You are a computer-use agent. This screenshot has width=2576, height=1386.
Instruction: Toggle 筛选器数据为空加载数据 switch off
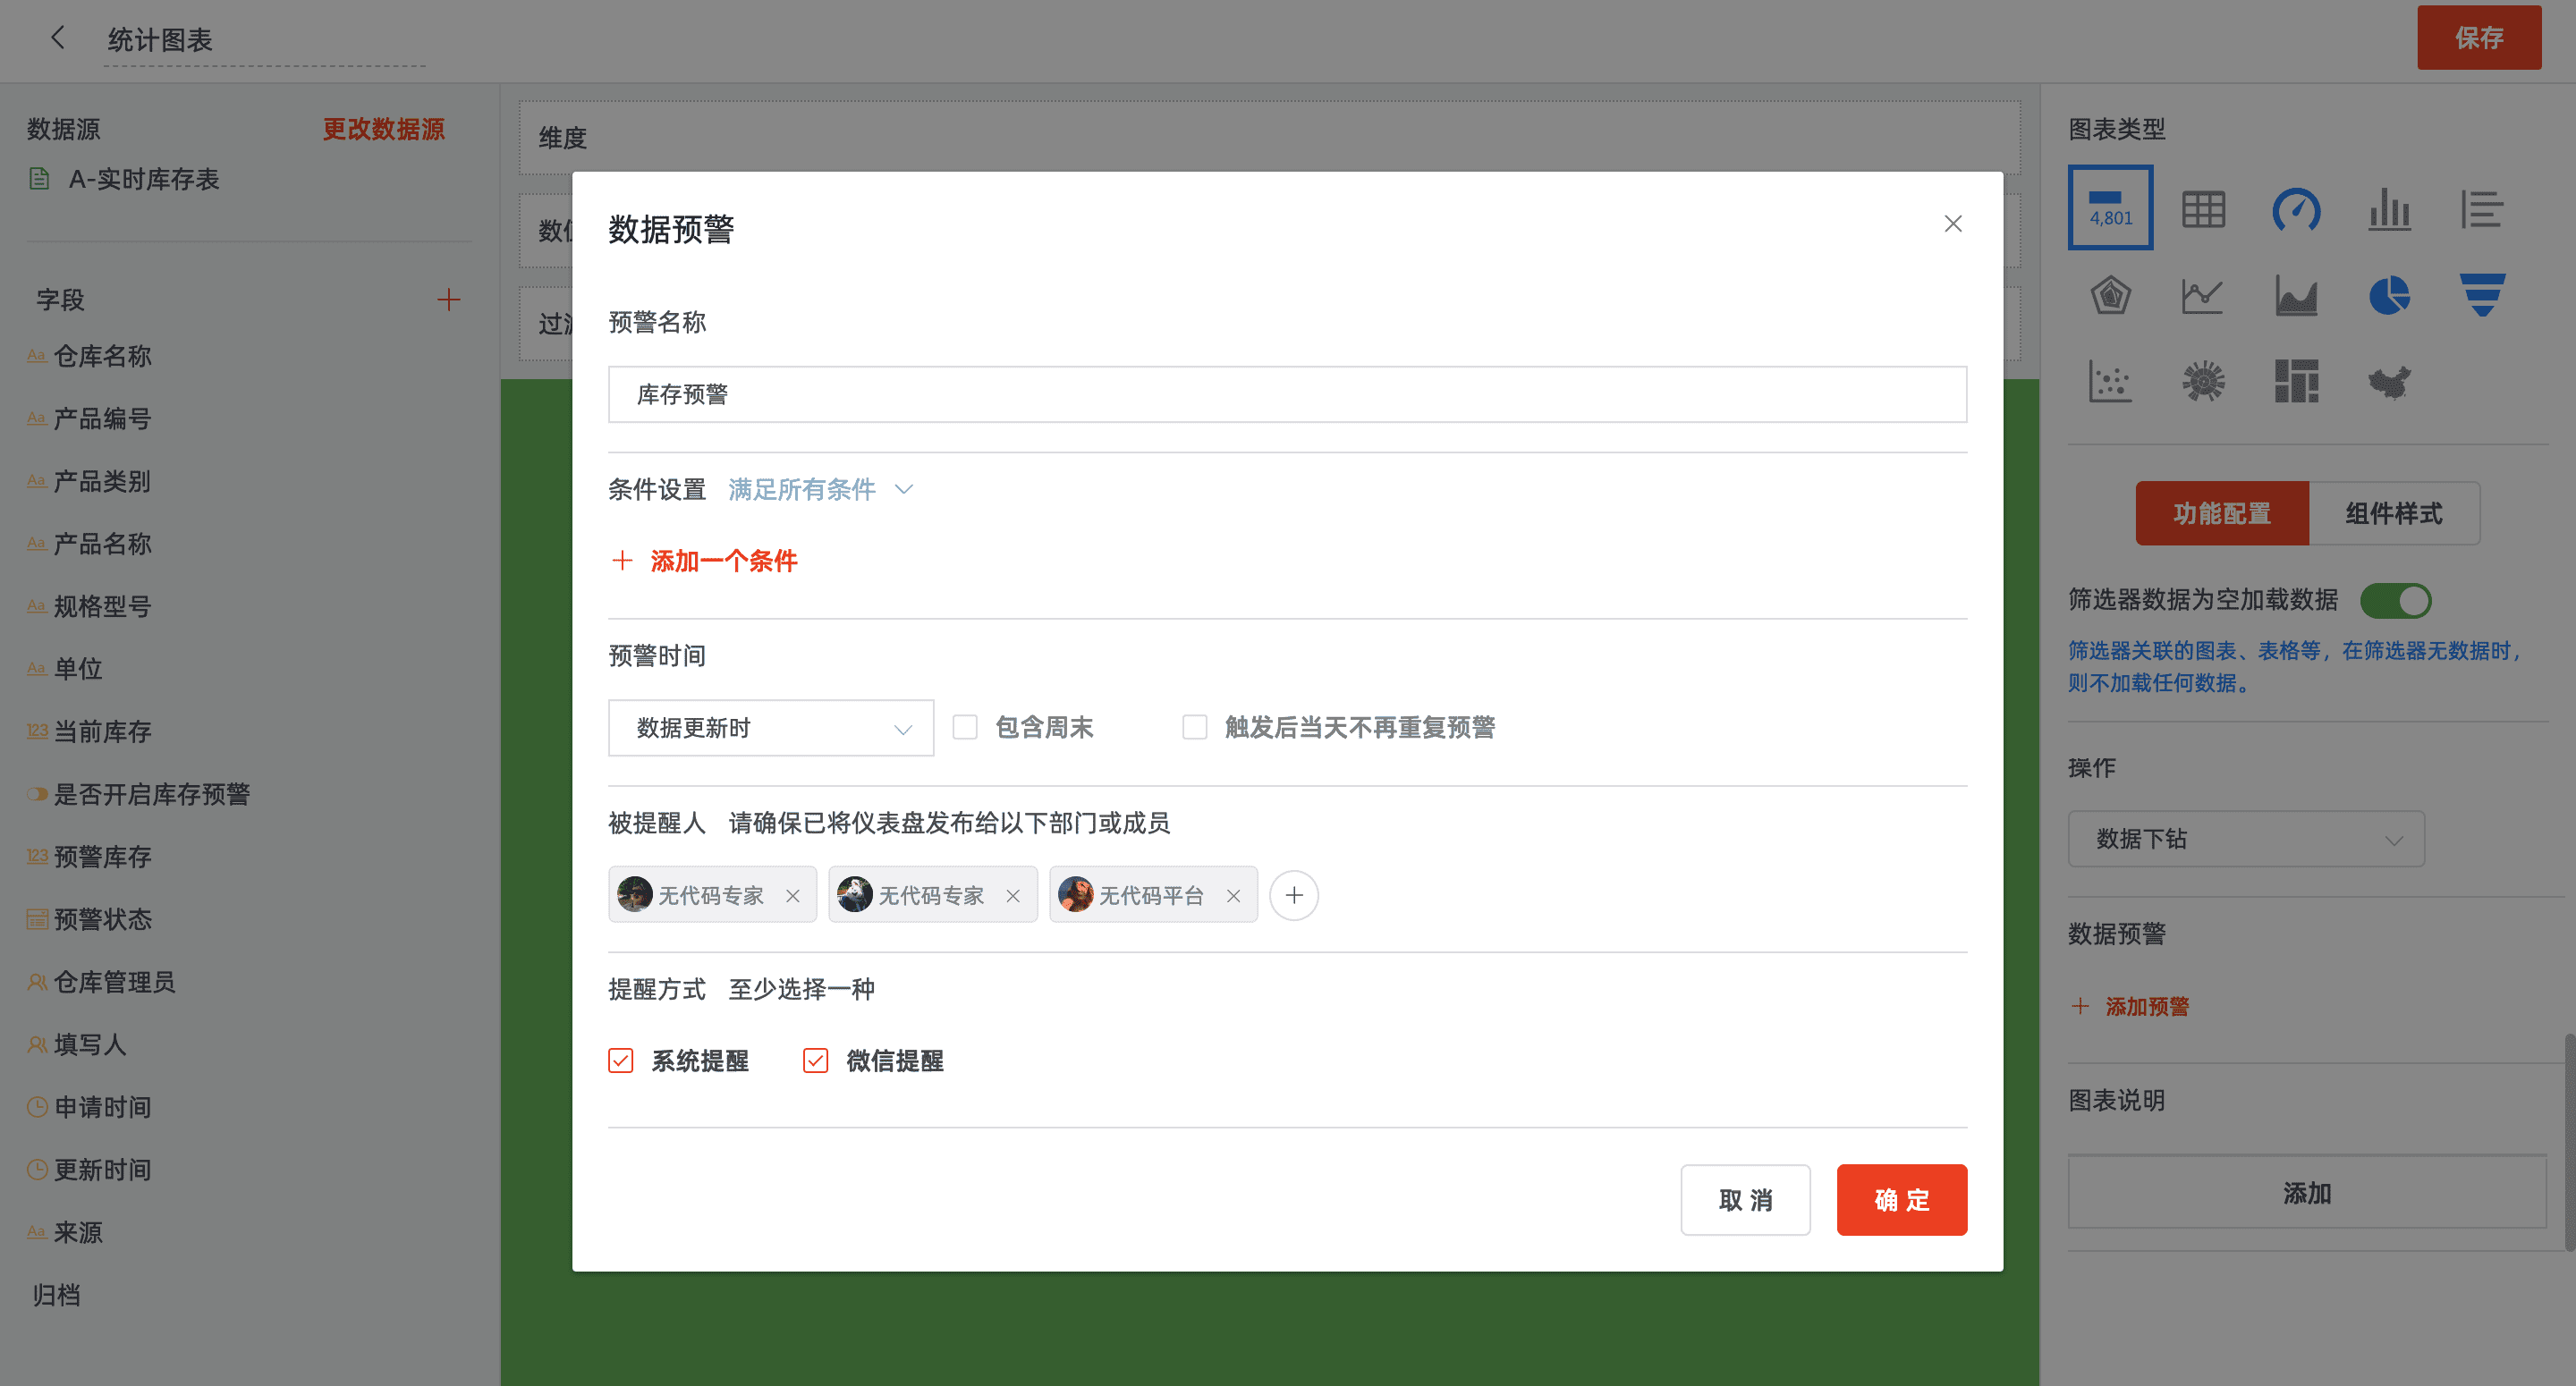click(x=2396, y=601)
